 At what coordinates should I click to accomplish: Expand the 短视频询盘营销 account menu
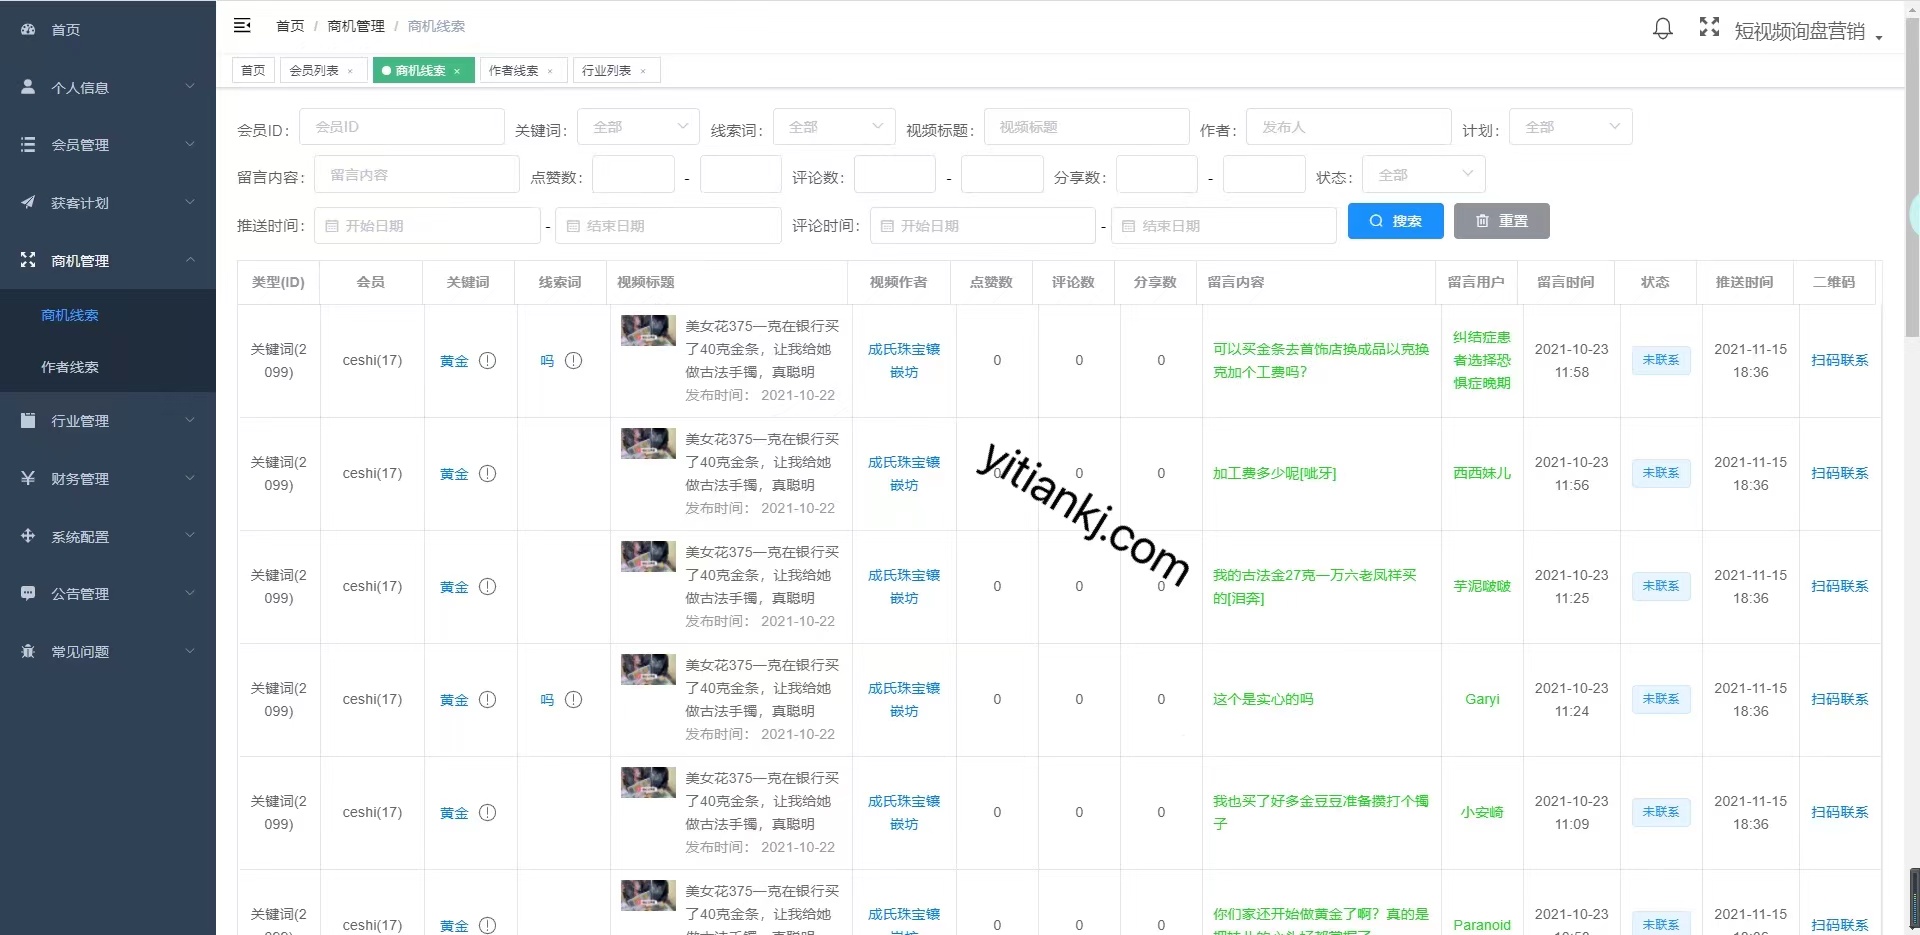pyautogui.click(x=1805, y=31)
